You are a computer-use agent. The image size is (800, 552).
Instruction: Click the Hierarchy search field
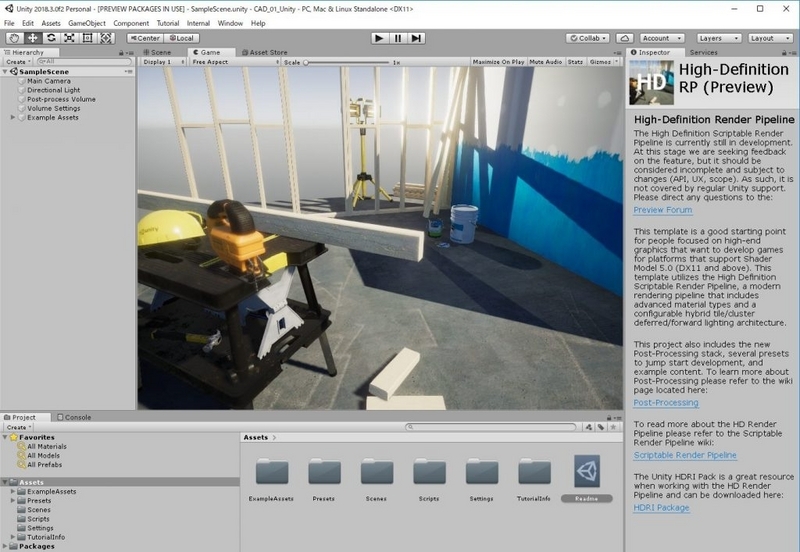click(84, 61)
